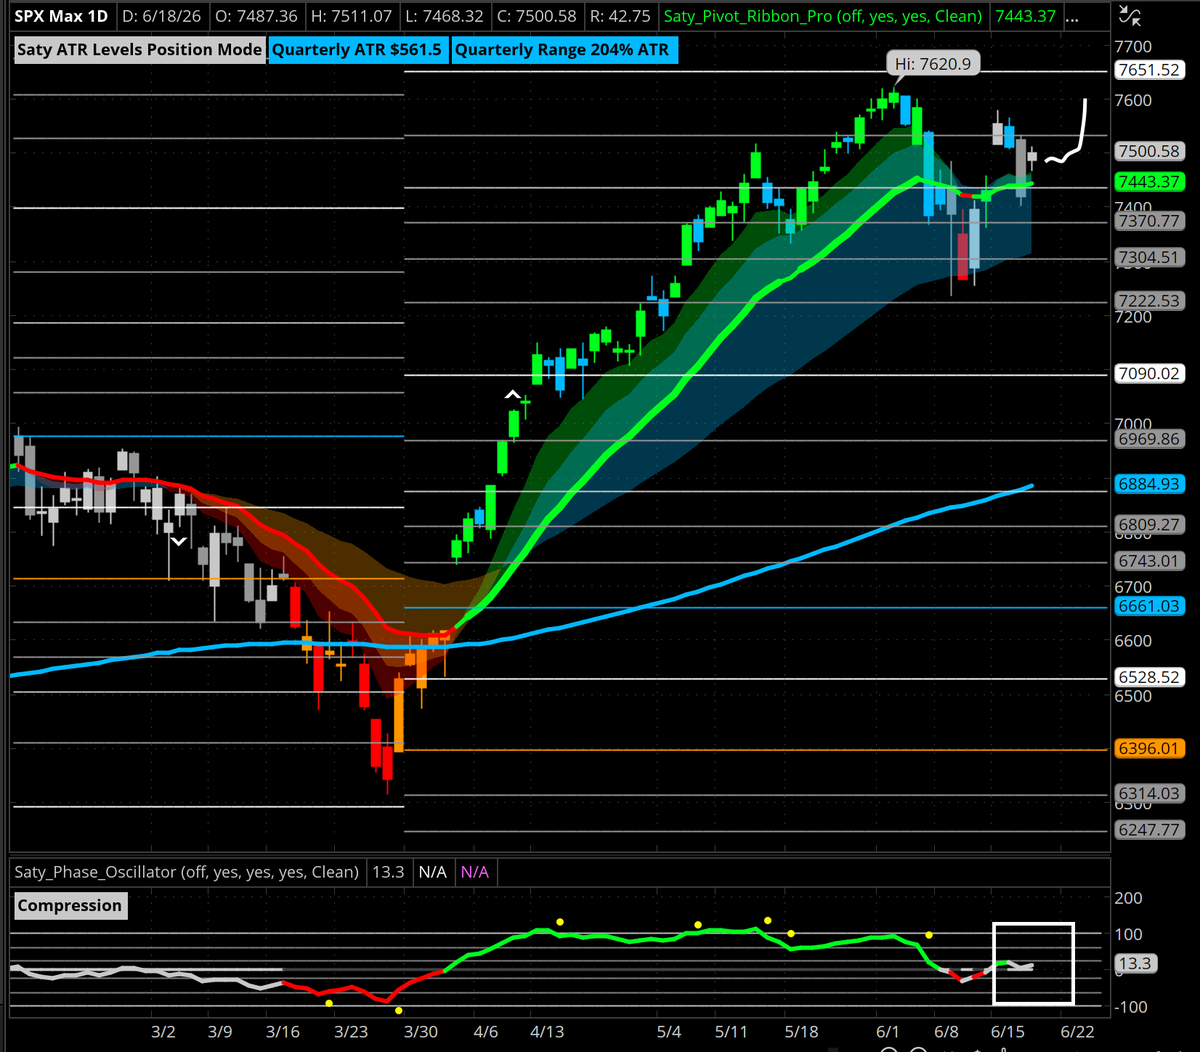
Task: Click the SPX Max 1D chart title
Action: [x=61, y=17]
